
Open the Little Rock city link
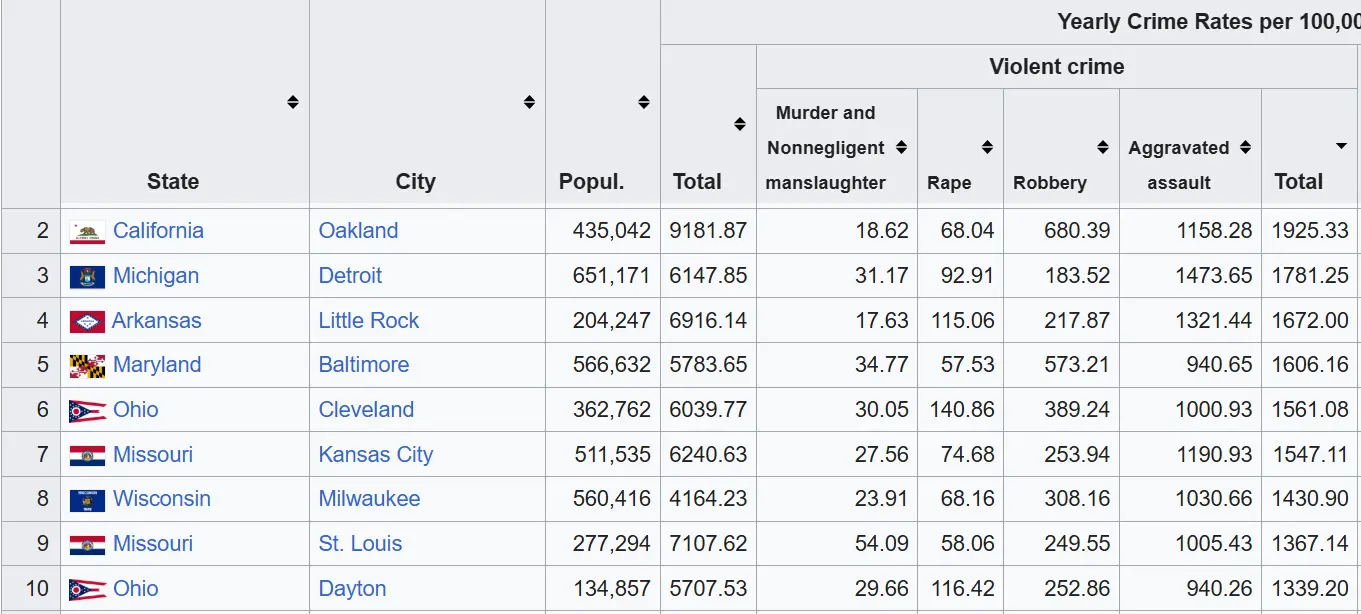[368, 321]
